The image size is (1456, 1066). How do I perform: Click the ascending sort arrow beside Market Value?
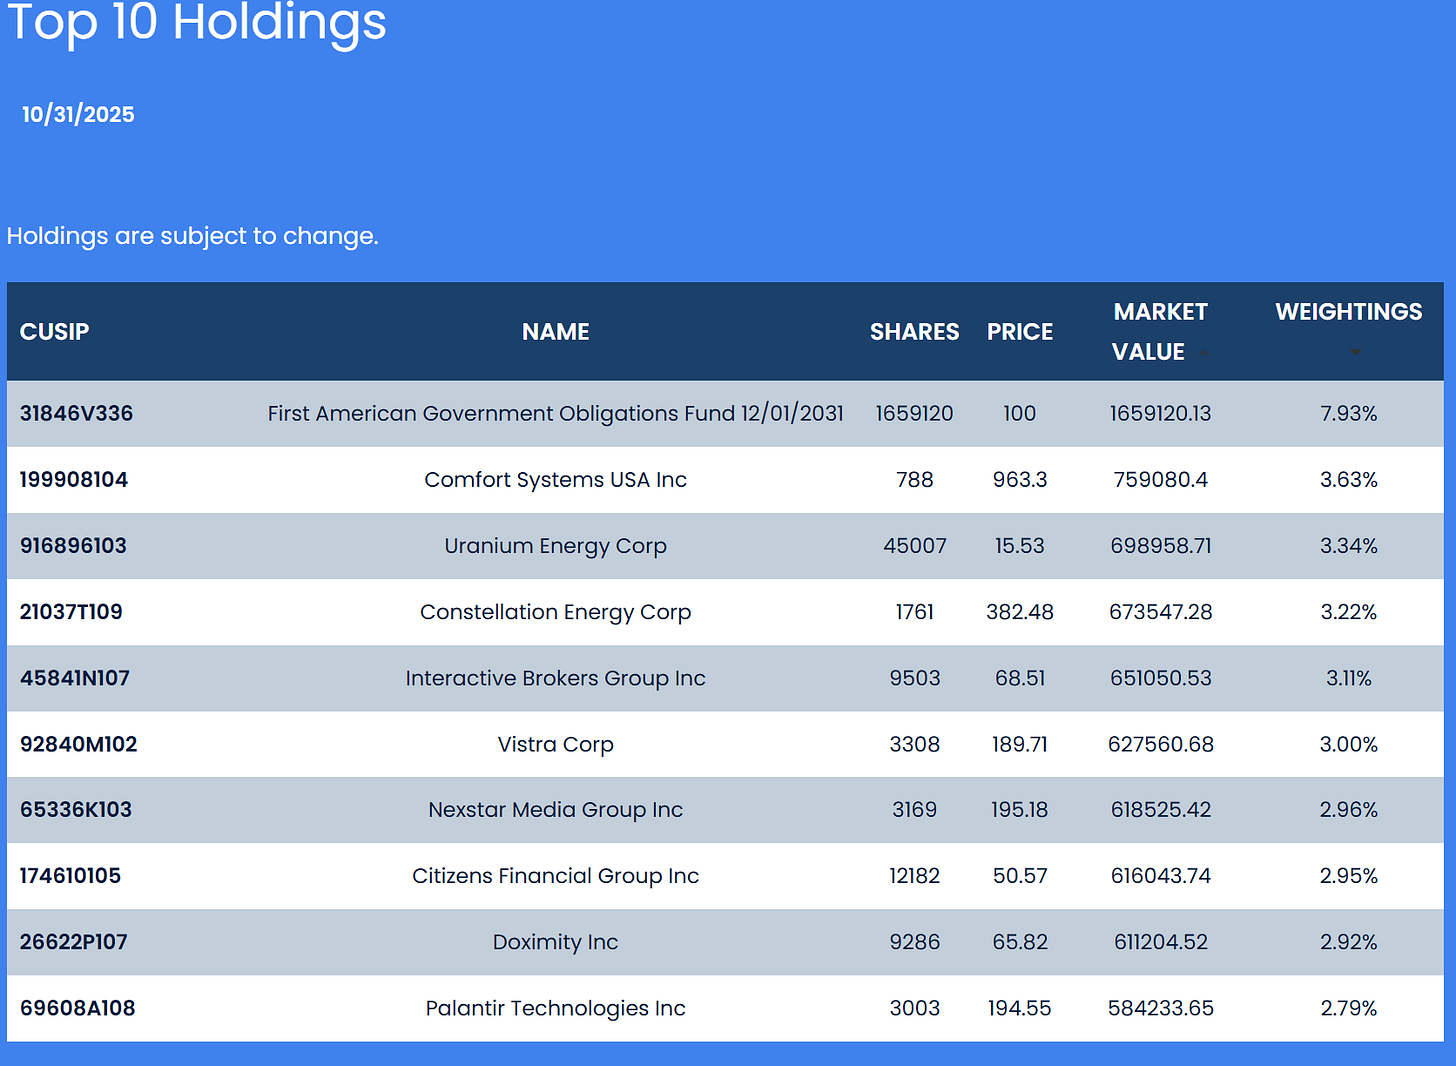click(x=1203, y=353)
